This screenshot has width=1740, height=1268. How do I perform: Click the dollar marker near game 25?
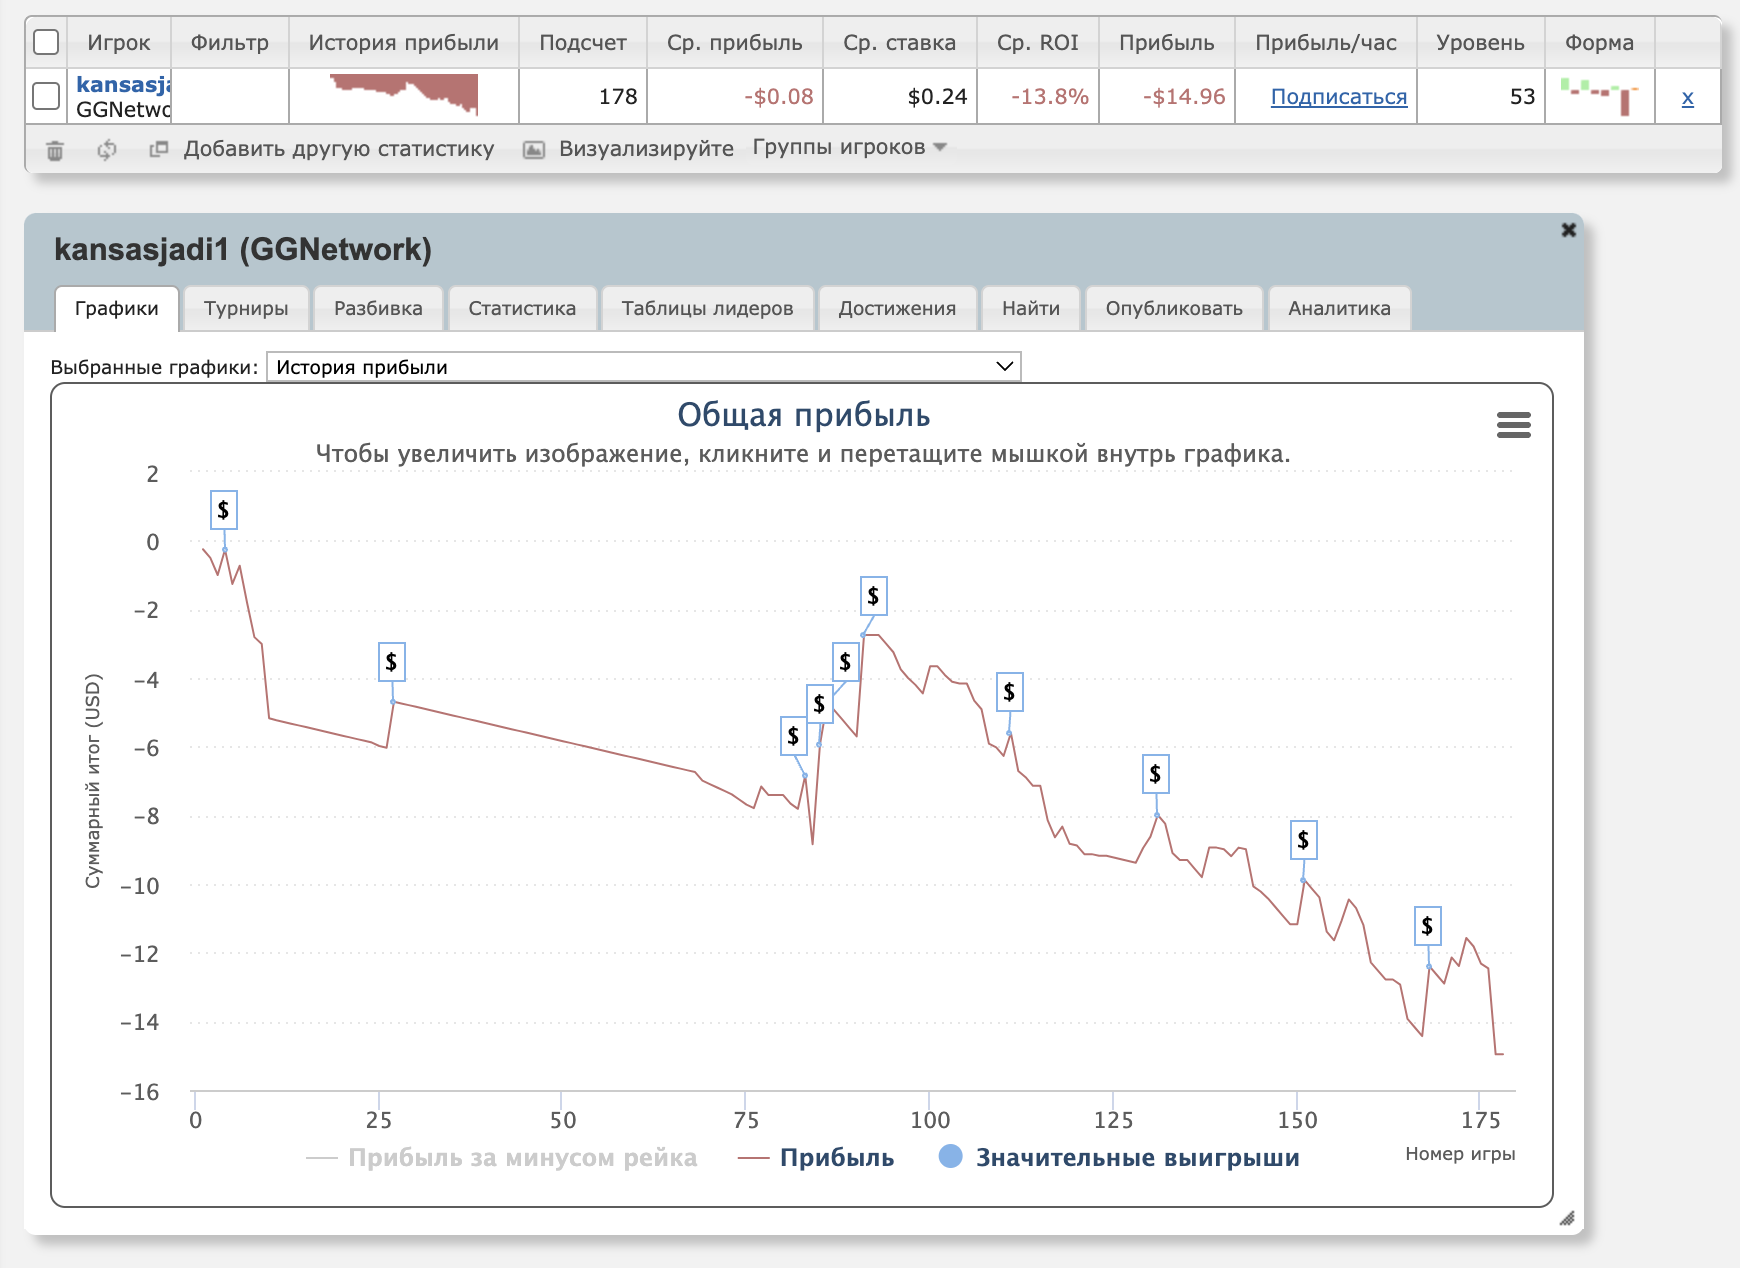391,662
